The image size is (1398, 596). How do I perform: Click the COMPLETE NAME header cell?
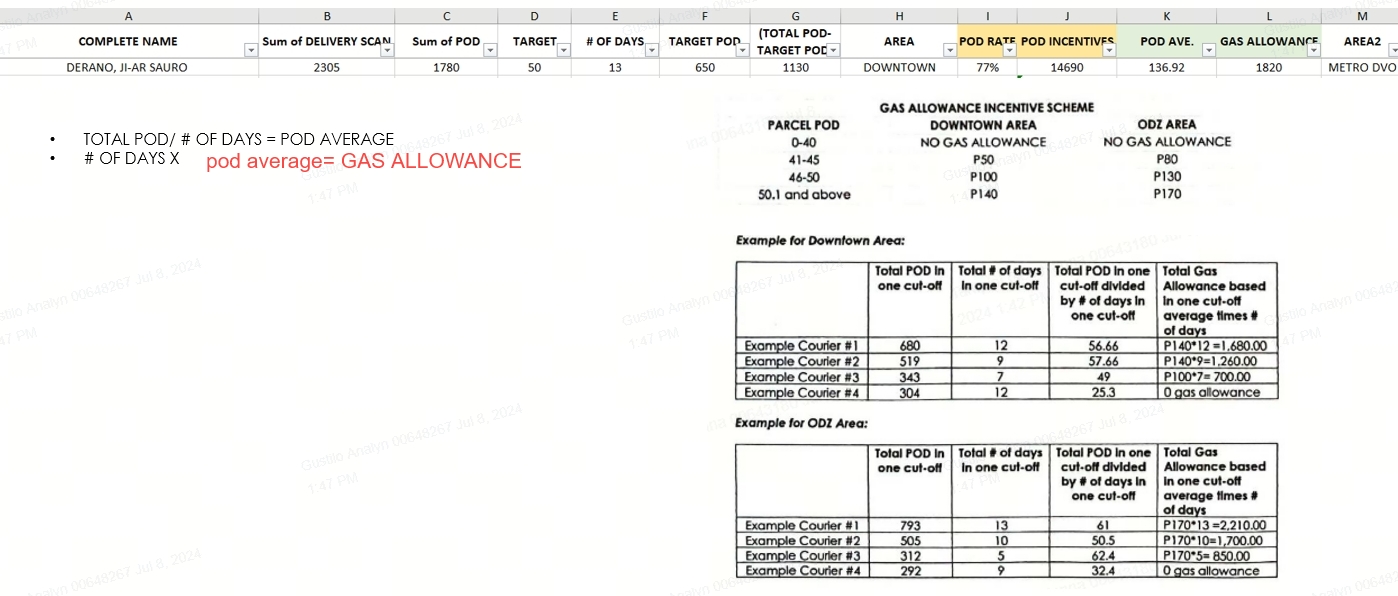pos(128,41)
